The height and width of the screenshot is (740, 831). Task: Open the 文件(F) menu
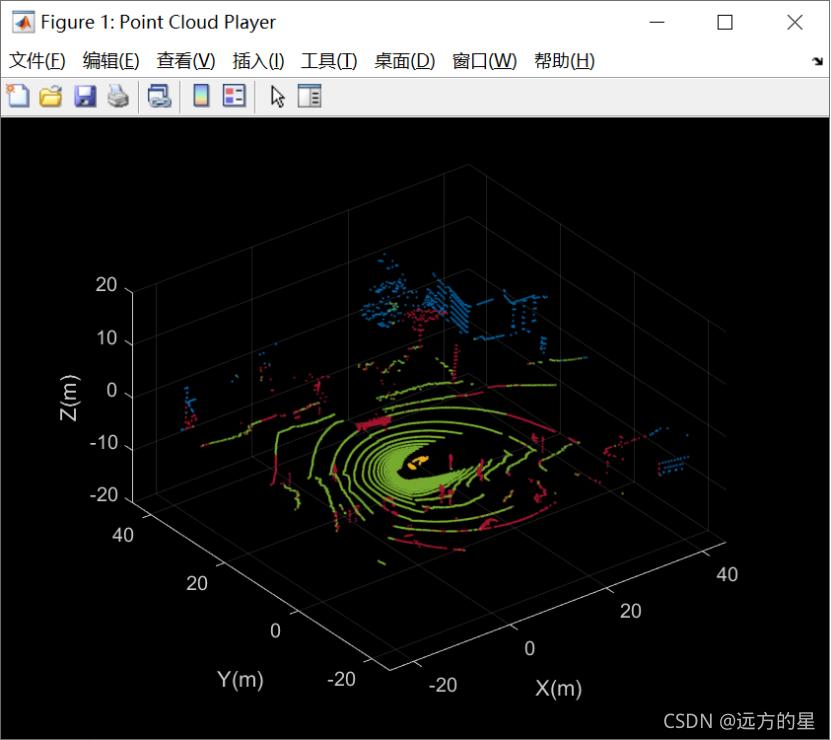click(37, 60)
